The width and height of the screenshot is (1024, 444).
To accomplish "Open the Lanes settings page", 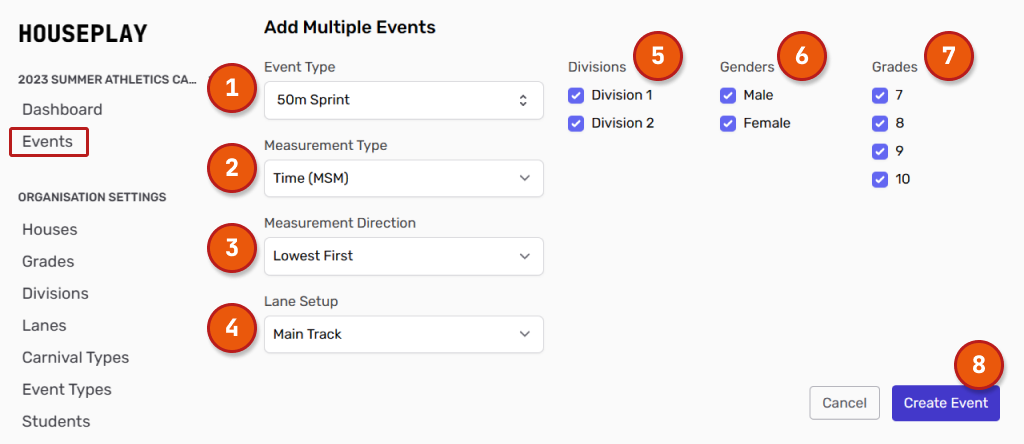I will point(46,326).
